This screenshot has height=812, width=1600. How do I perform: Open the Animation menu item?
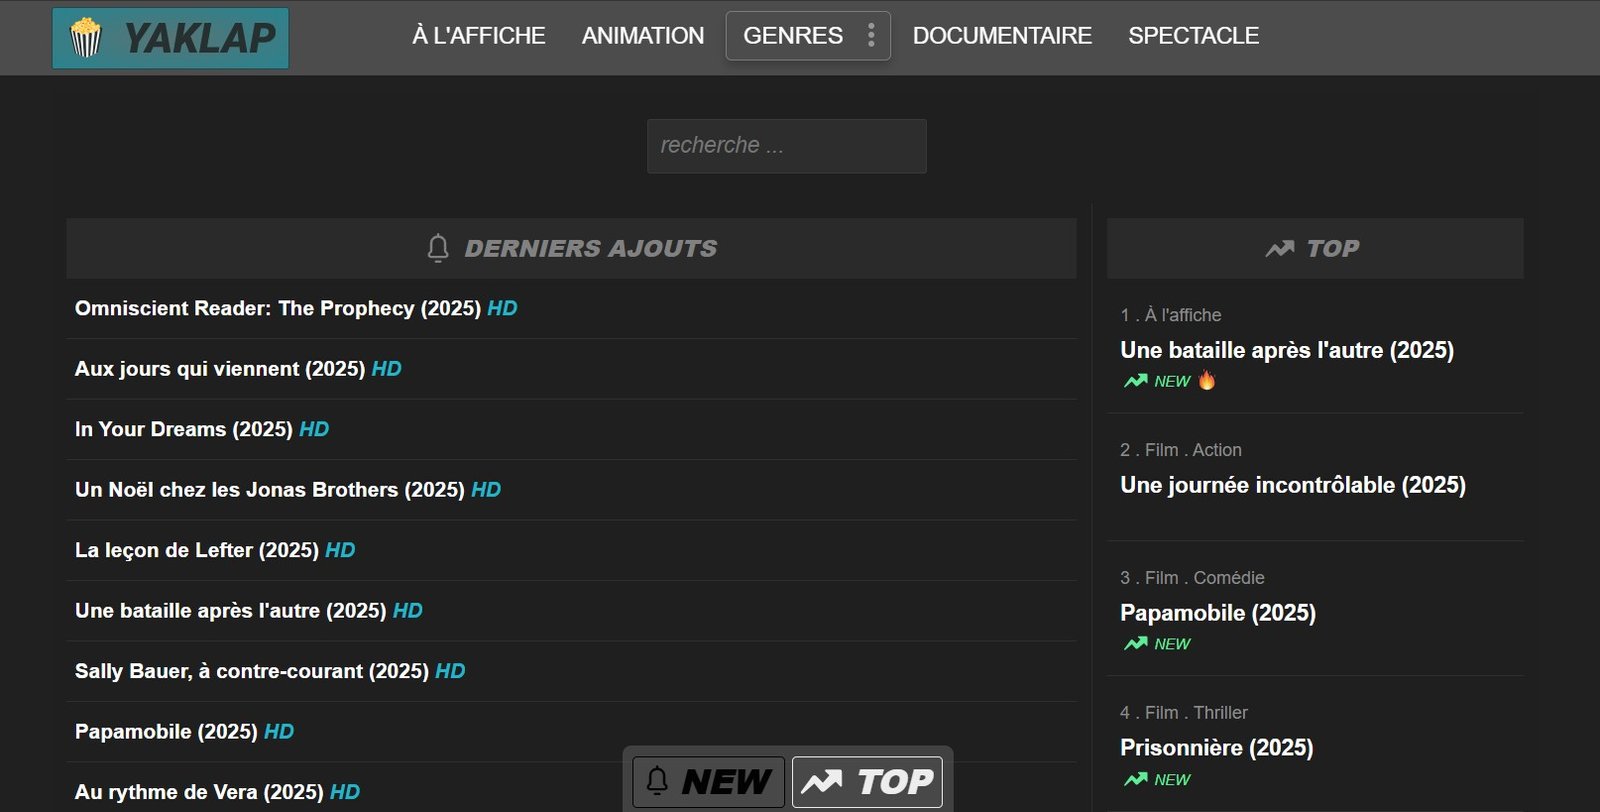coord(643,36)
